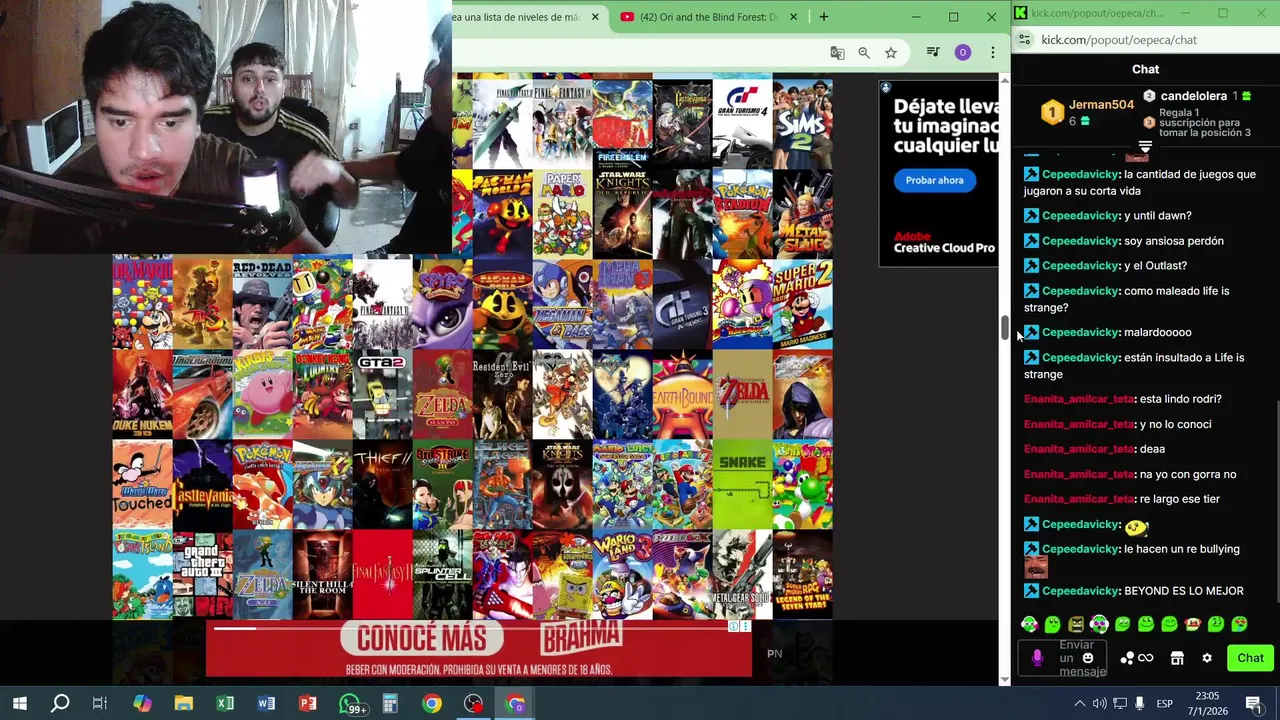The image size is (1280, 720).
Task: Show hidden system tray icons
Action: click(1079, 704)
